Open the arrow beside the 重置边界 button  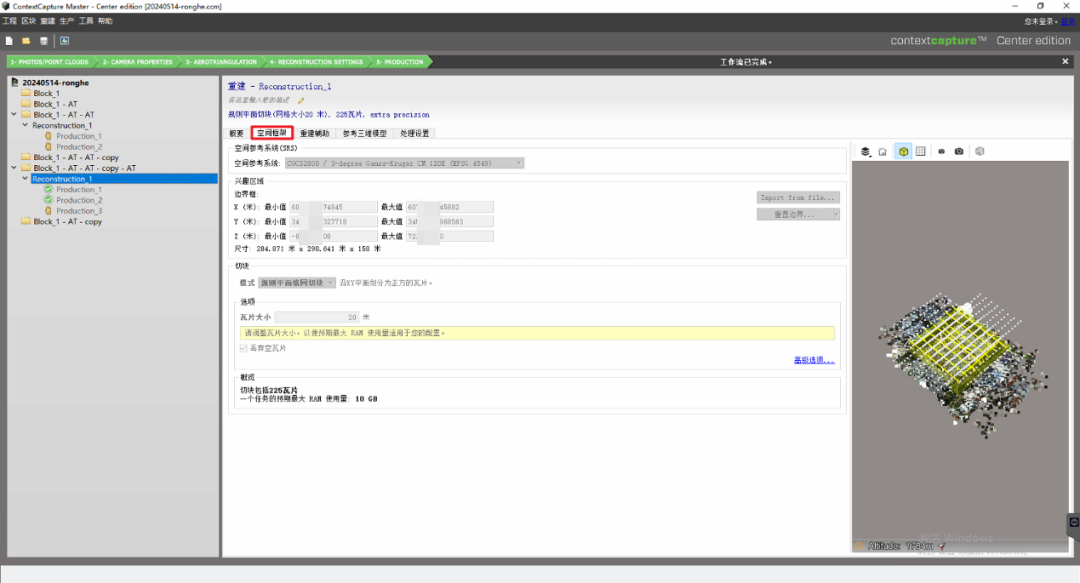836,214
